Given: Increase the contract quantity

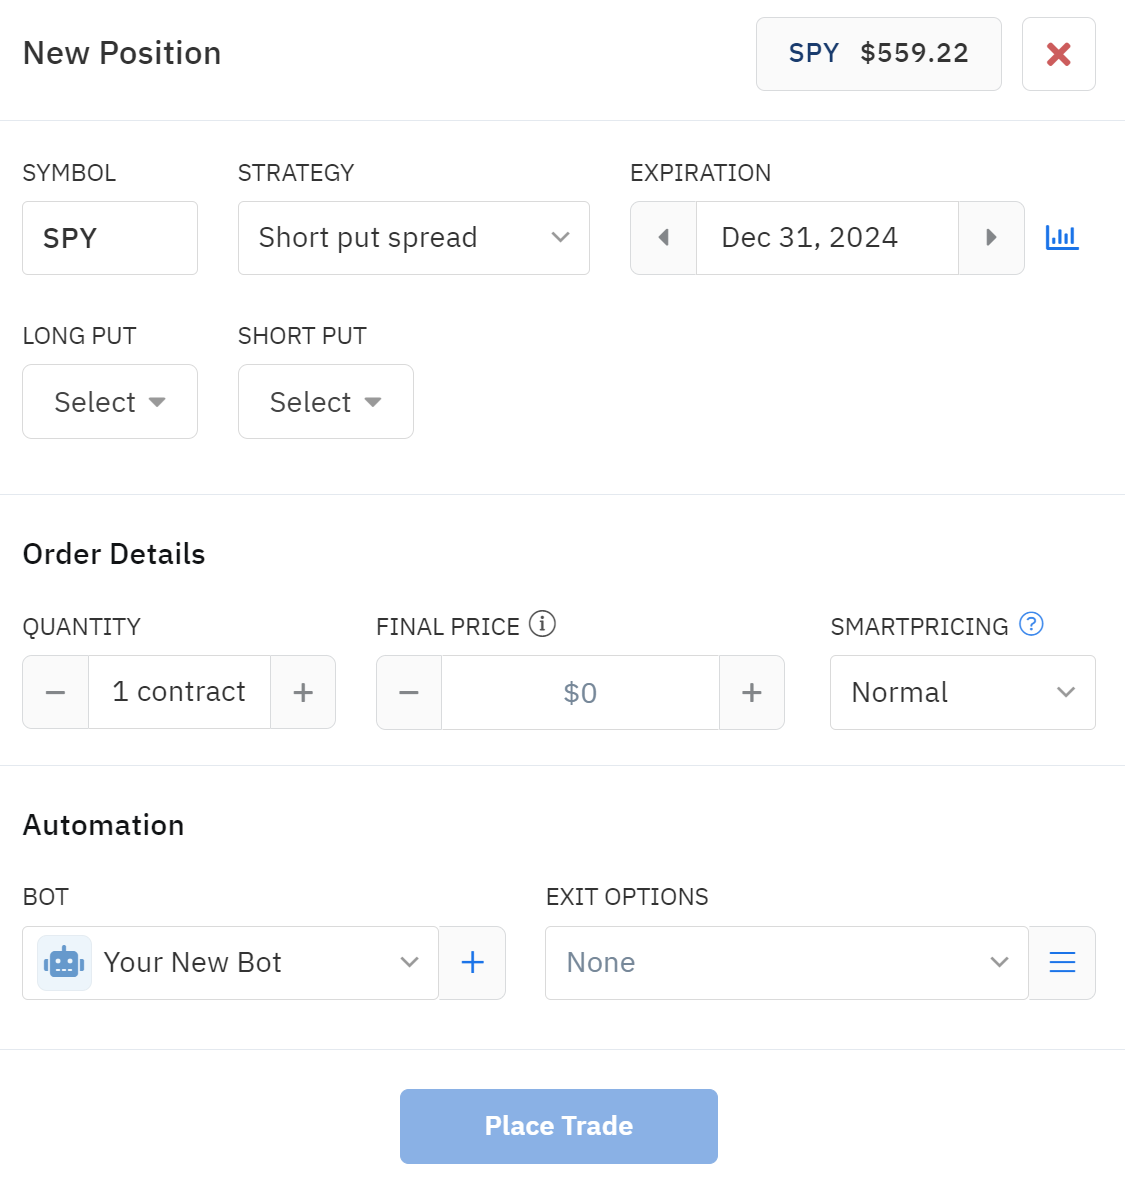Looking at the screenshot, I should pos(303,692).
